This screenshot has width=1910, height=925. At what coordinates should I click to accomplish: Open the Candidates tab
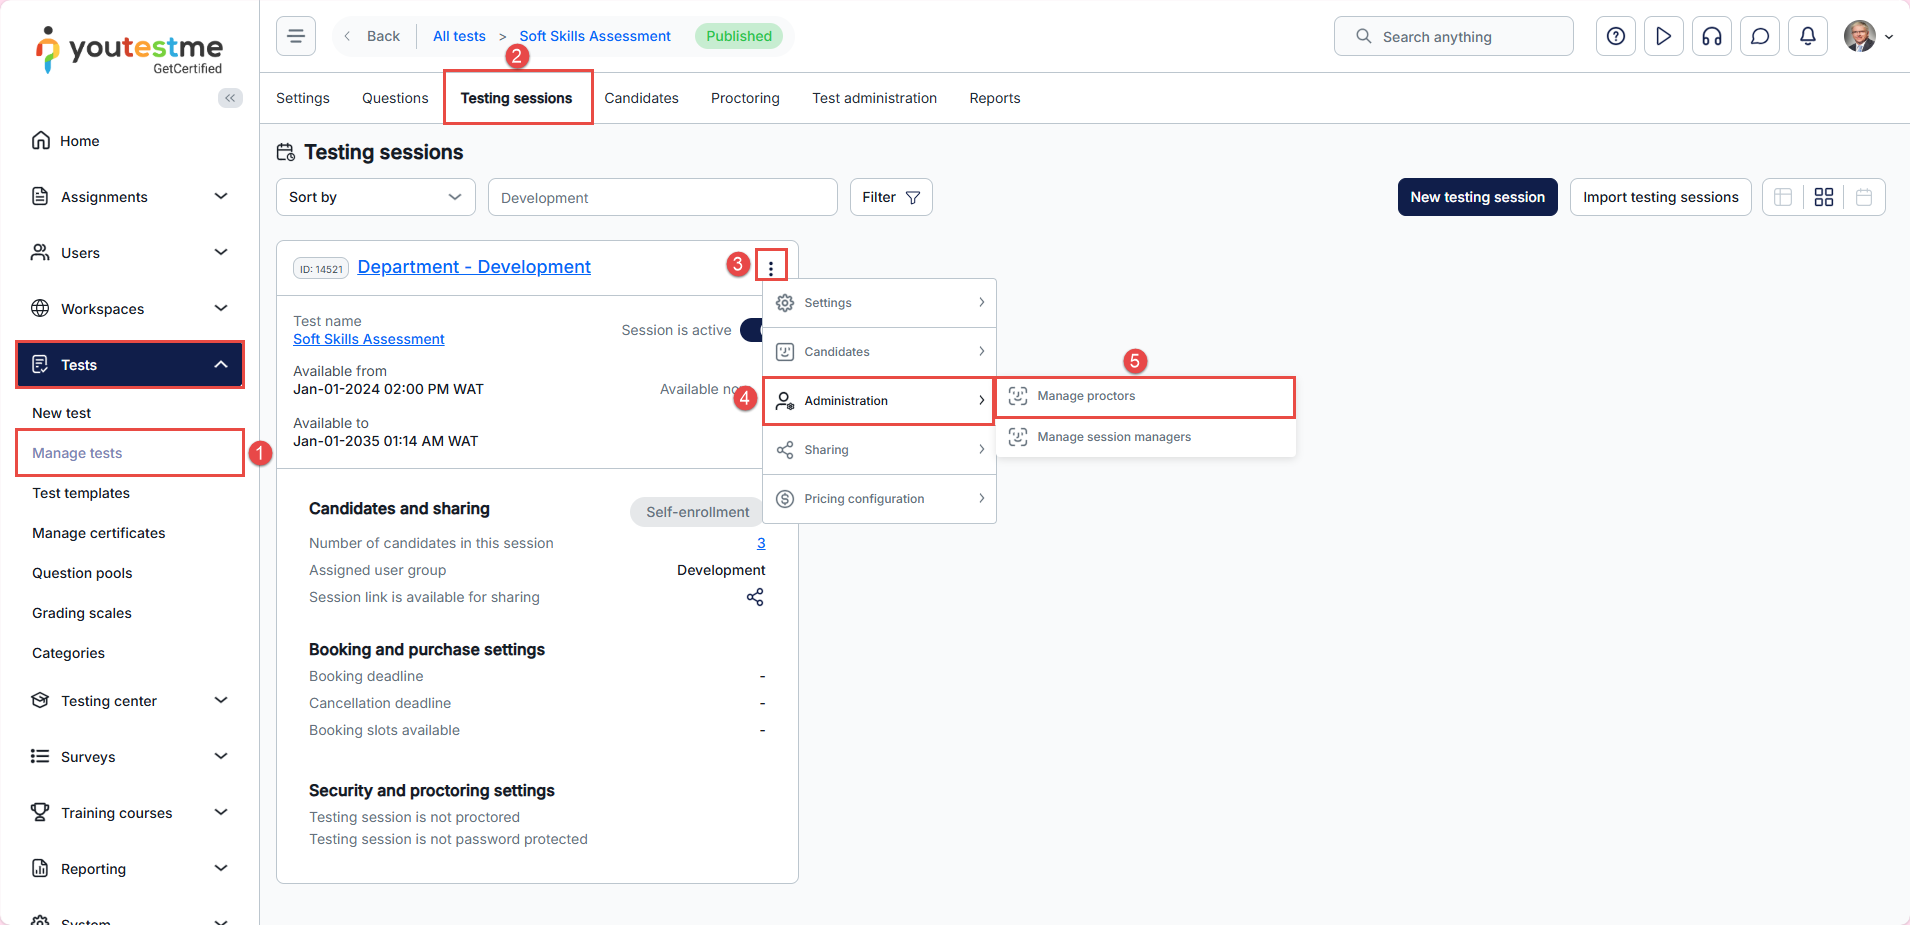[641, 98]
